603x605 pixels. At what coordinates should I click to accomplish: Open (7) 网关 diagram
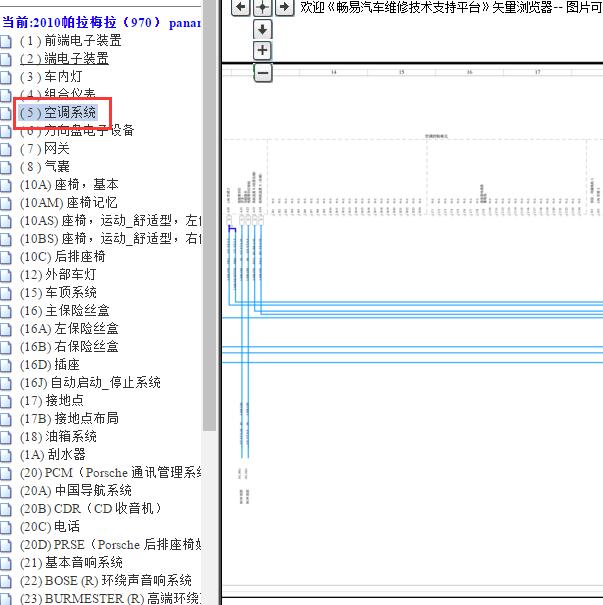click(45, 149)
